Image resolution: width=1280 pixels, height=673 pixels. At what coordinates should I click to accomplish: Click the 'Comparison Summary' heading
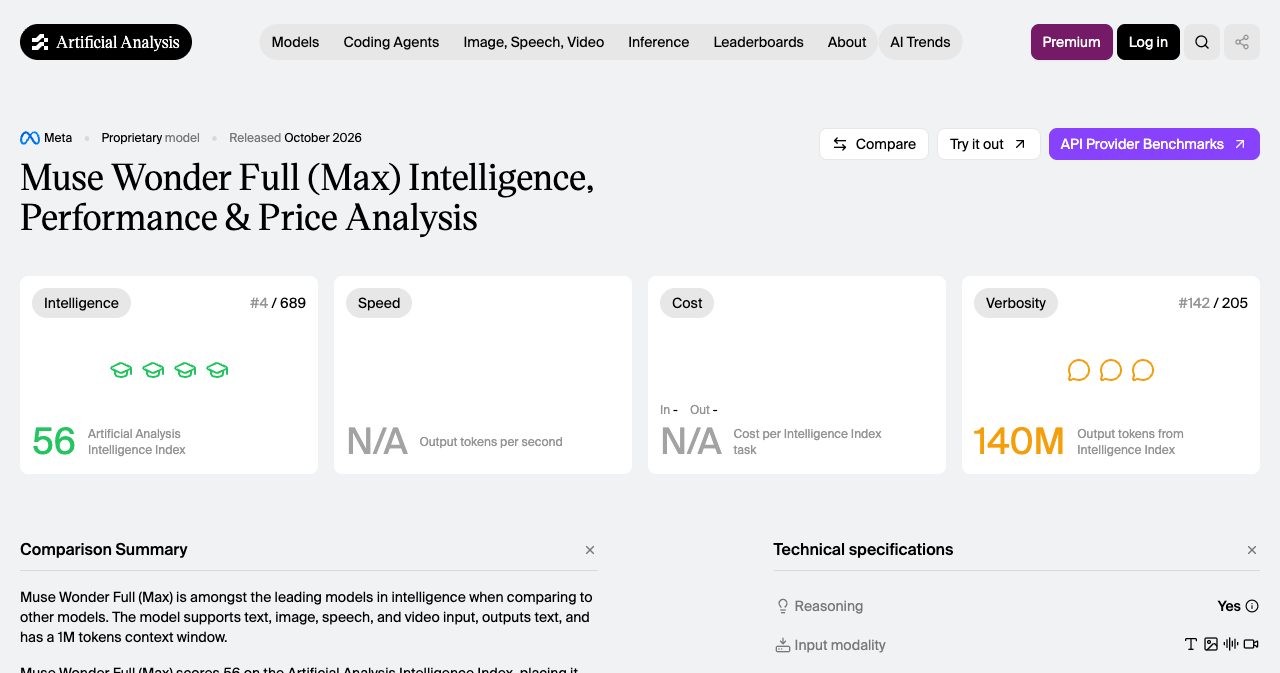point(104,549)
